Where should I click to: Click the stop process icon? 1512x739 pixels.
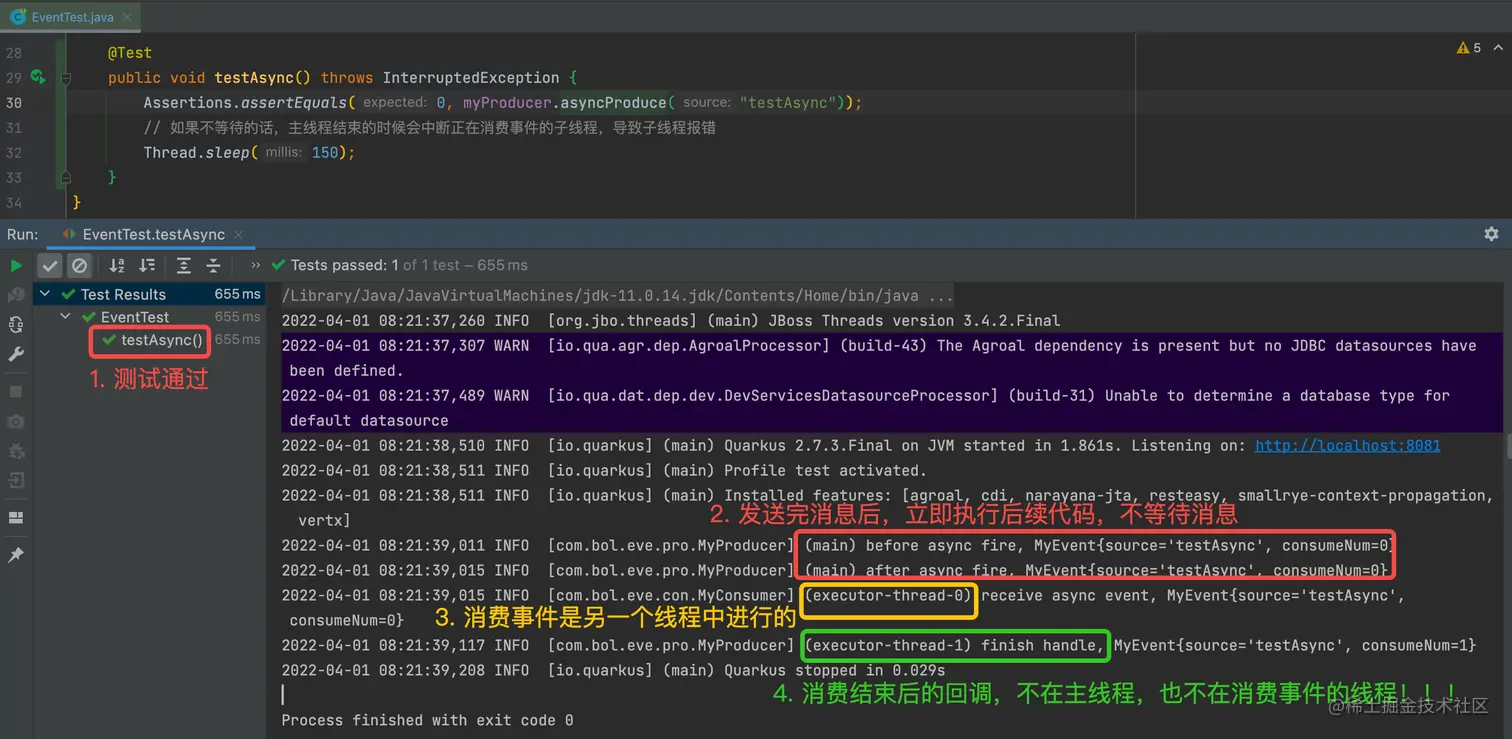16,391
